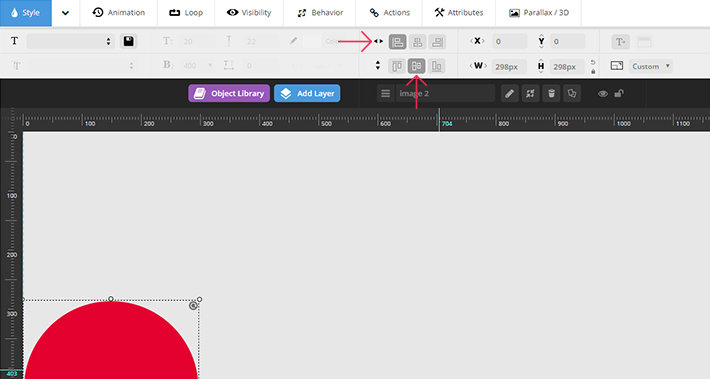Click the W width input field

(x=509, y=67)
